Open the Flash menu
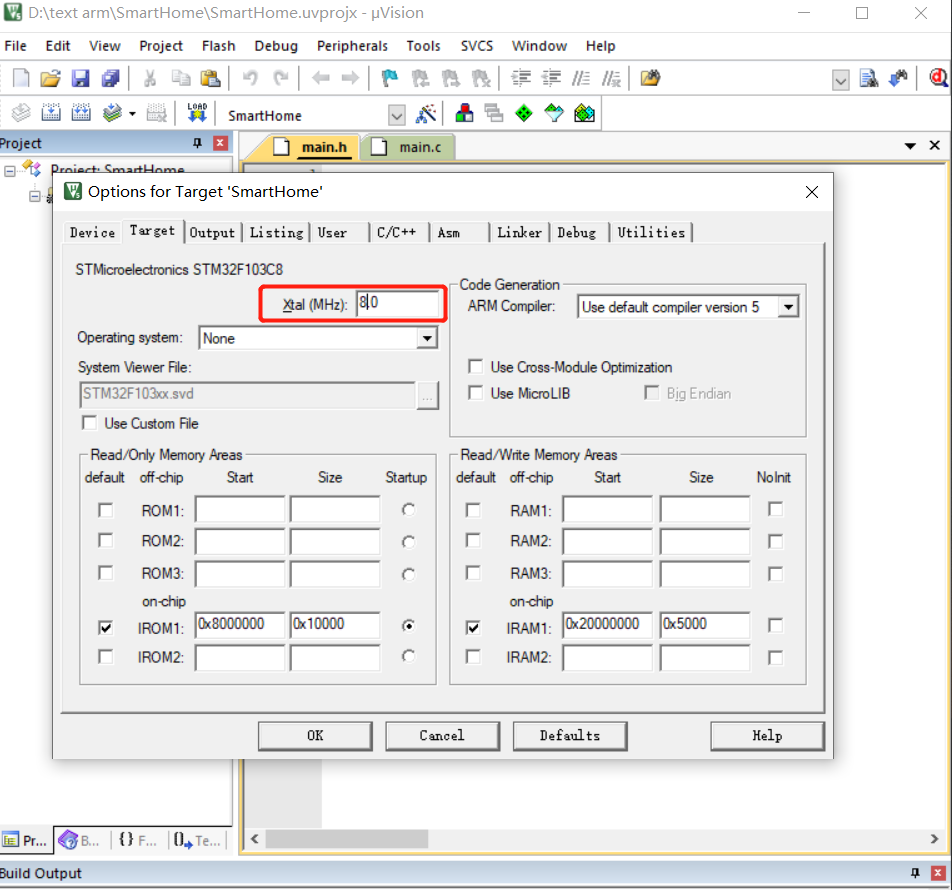 [218, 46]
